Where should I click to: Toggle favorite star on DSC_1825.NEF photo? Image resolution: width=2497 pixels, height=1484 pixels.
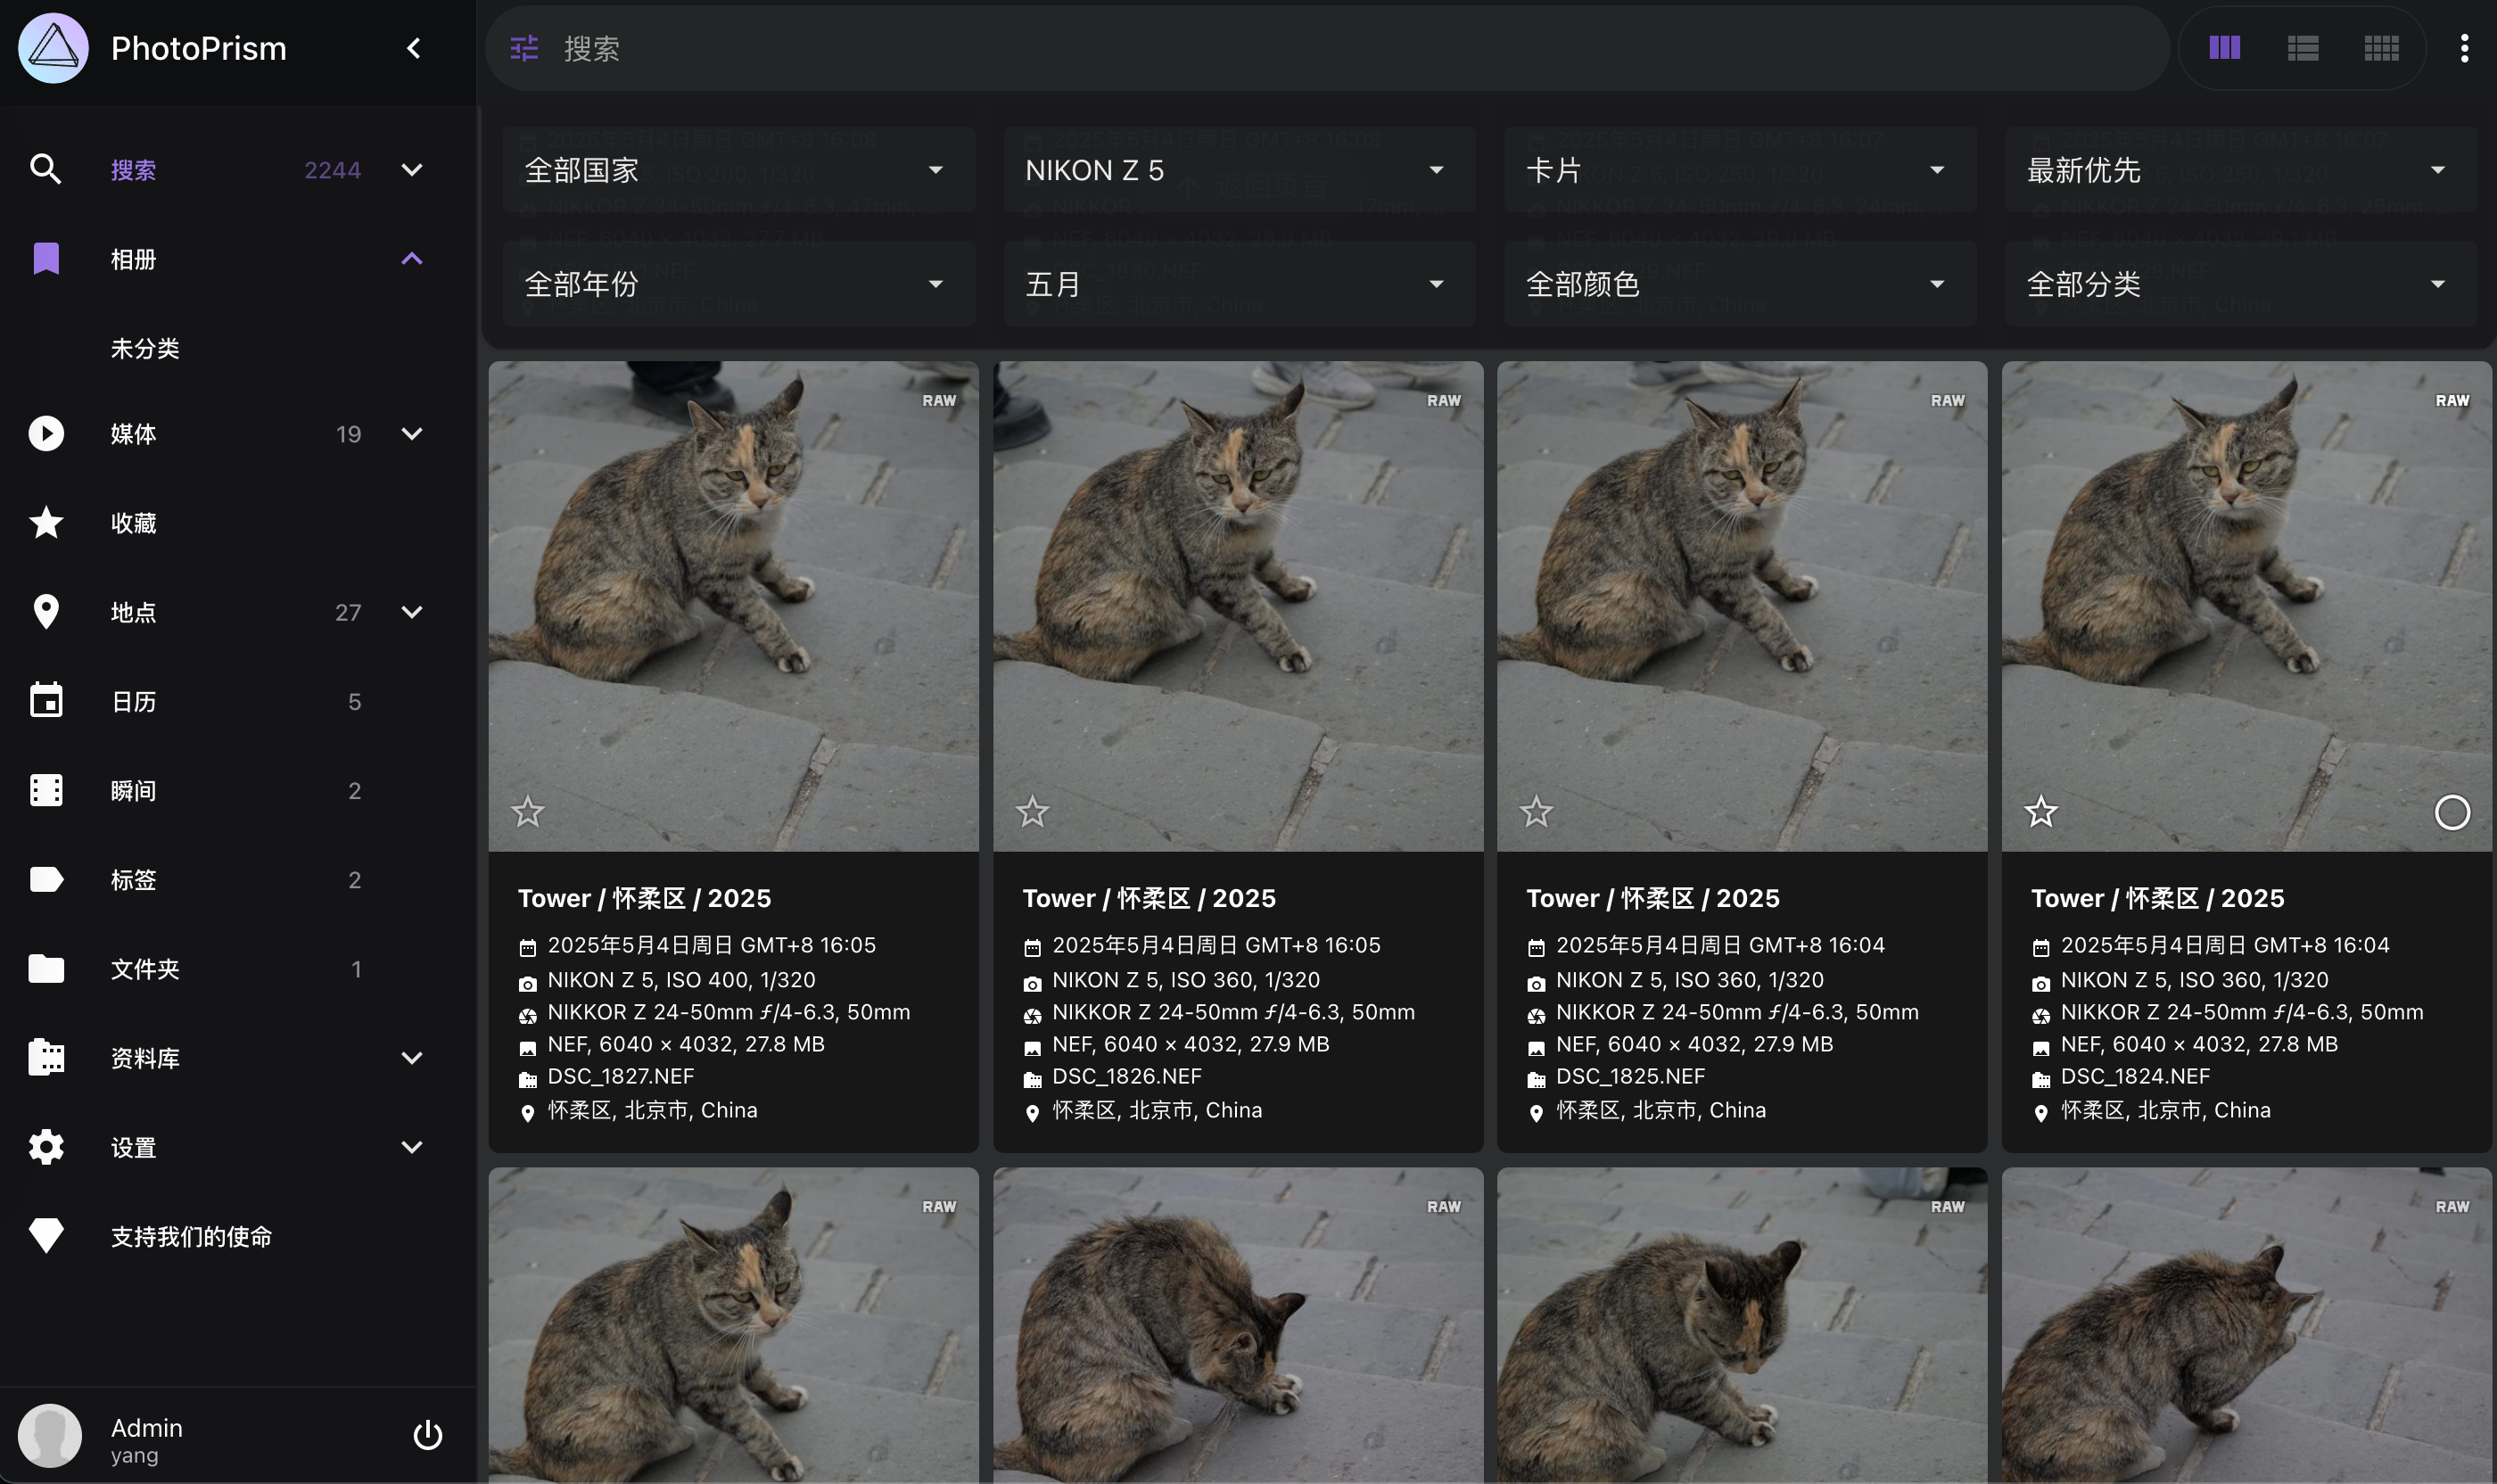coord(1536,811)
